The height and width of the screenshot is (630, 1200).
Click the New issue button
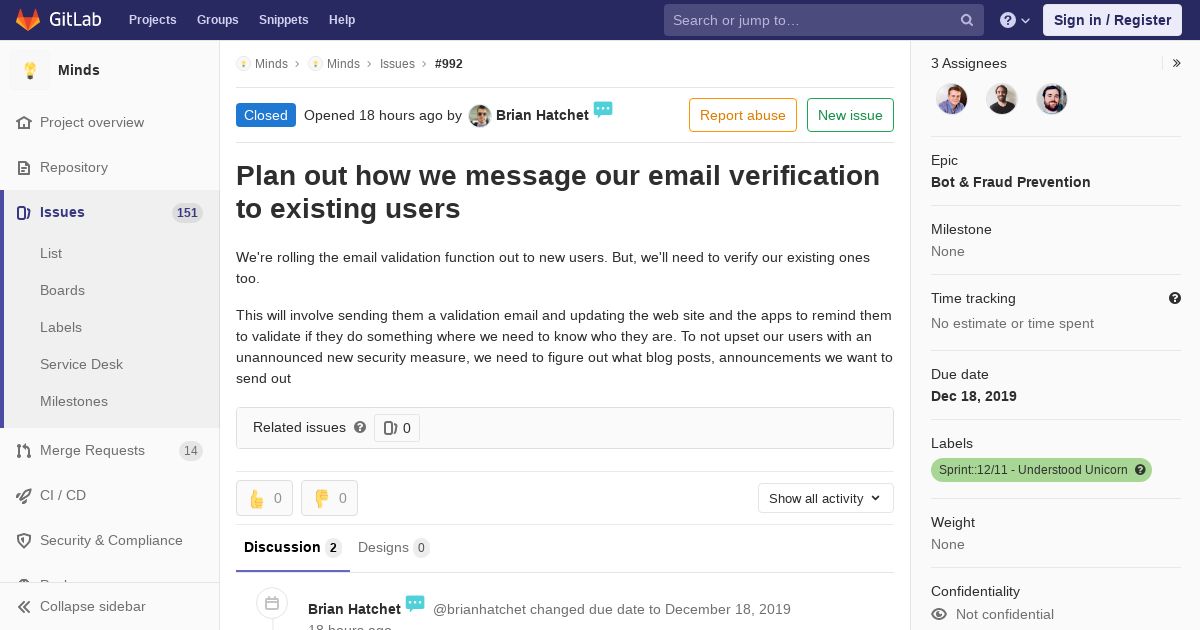pyautogui.click(x=850, y=115)
